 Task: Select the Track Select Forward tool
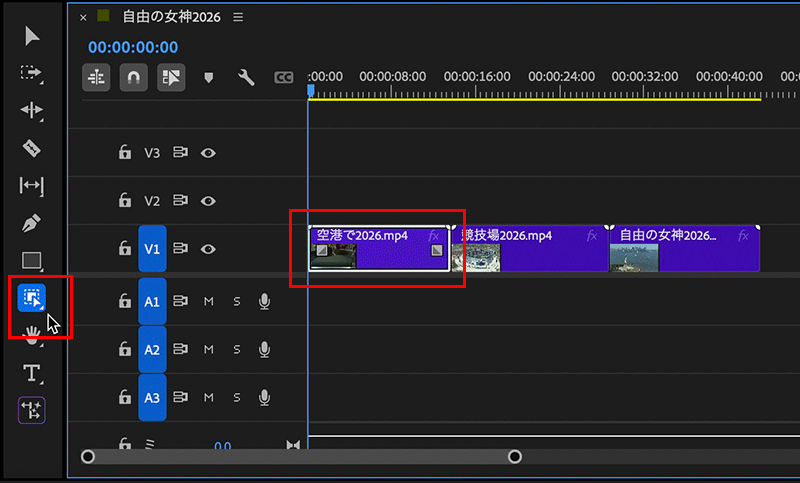[32, 73]
